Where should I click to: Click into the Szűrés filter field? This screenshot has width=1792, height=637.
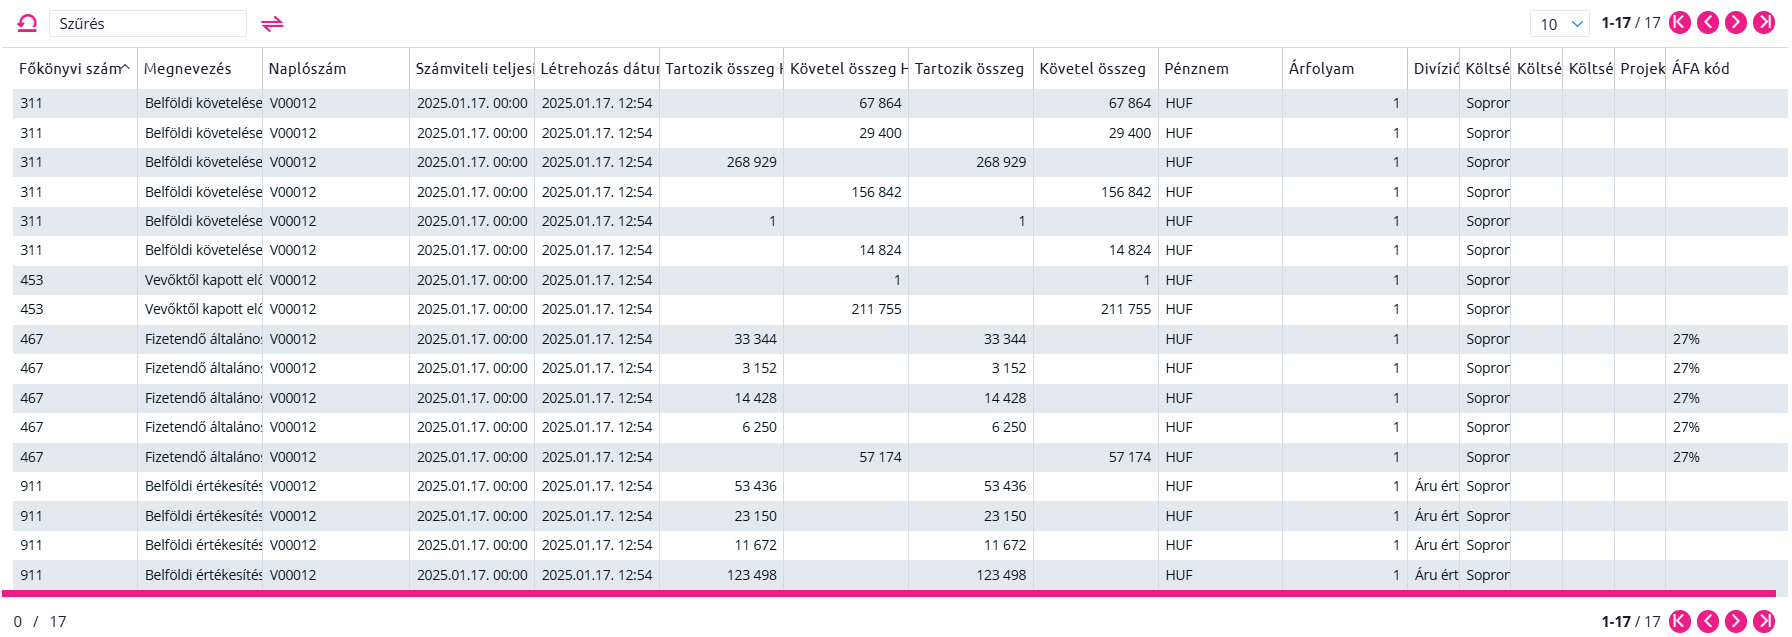point(148,23)
